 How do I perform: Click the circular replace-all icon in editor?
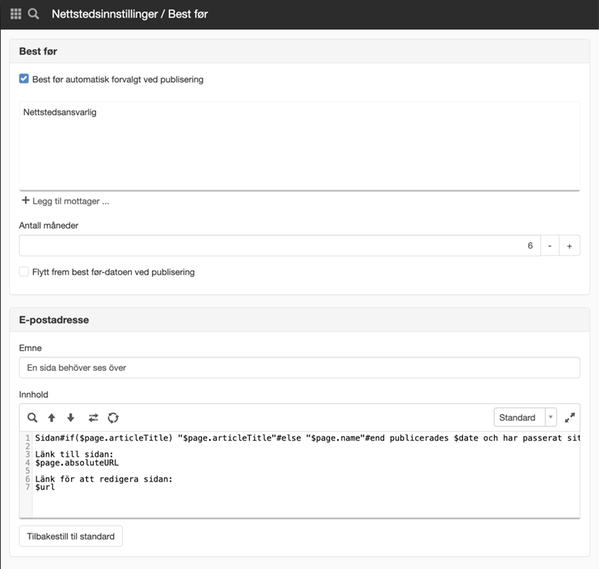pyautogui.click(x=113, y=418)
